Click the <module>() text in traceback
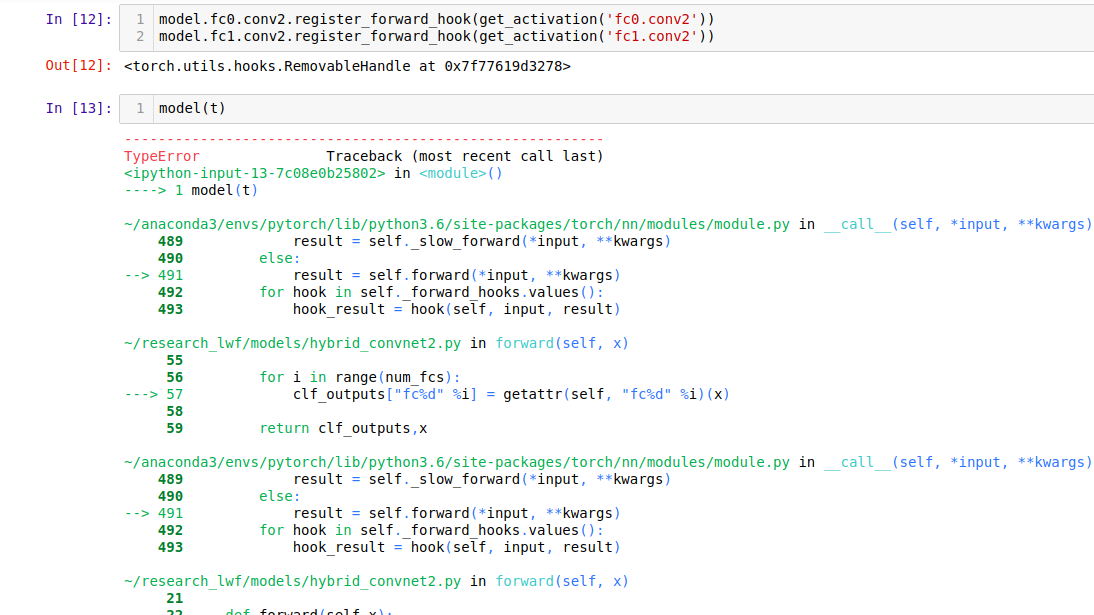 [460, 173]
